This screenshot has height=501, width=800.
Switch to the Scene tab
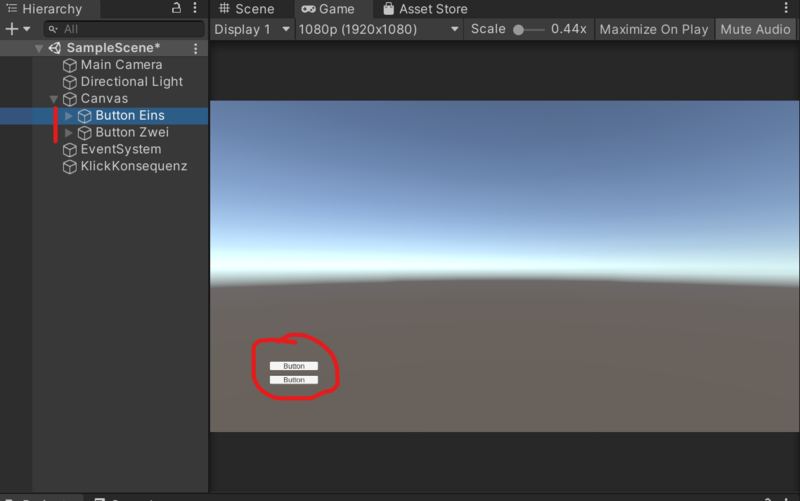[247, 9]
